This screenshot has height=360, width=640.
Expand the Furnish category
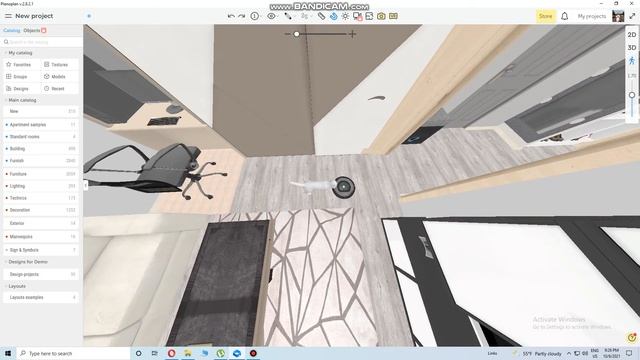42,161
